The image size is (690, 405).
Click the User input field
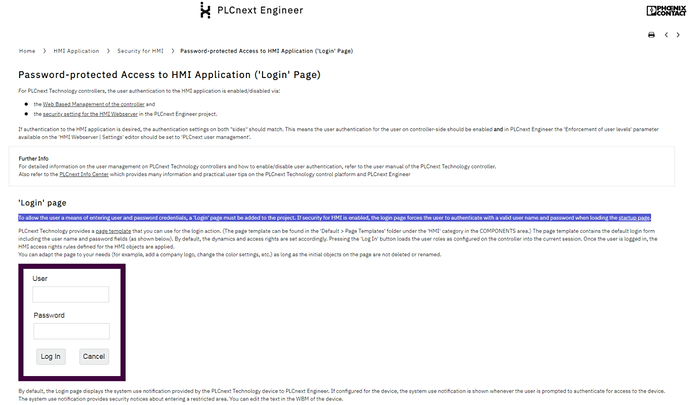71,295
